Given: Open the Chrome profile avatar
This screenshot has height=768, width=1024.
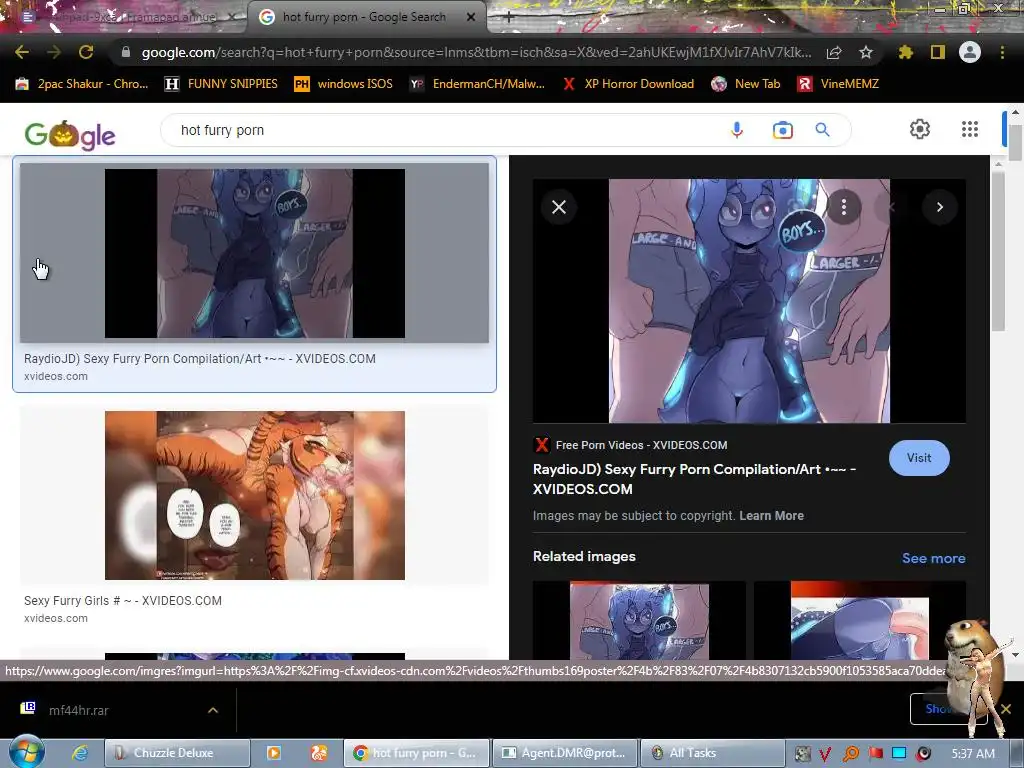Looking at the screenshot, I should point(970,52).
